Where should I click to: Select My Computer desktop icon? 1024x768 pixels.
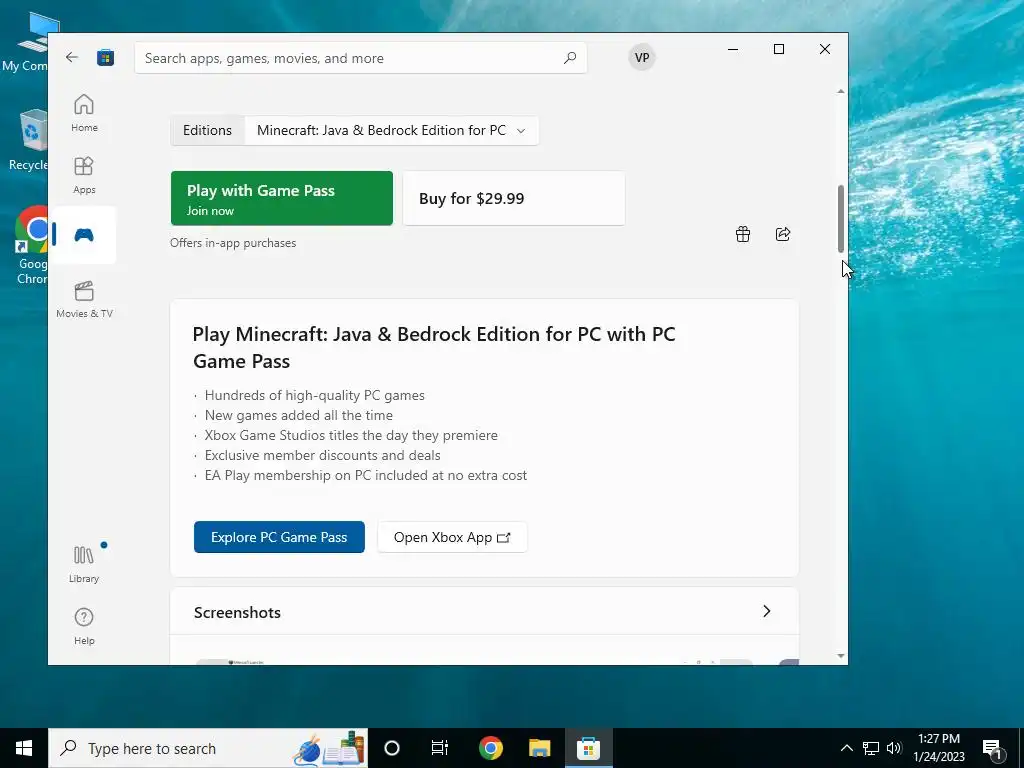29,42
